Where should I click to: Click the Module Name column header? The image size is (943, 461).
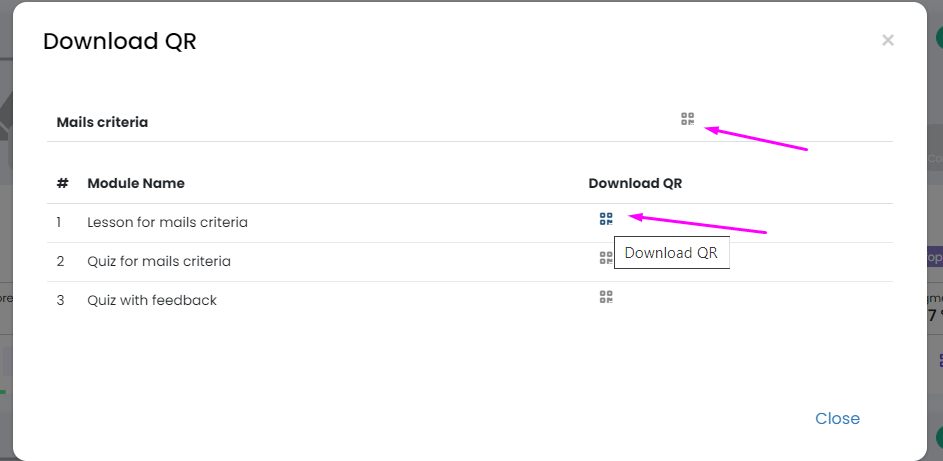136,183
